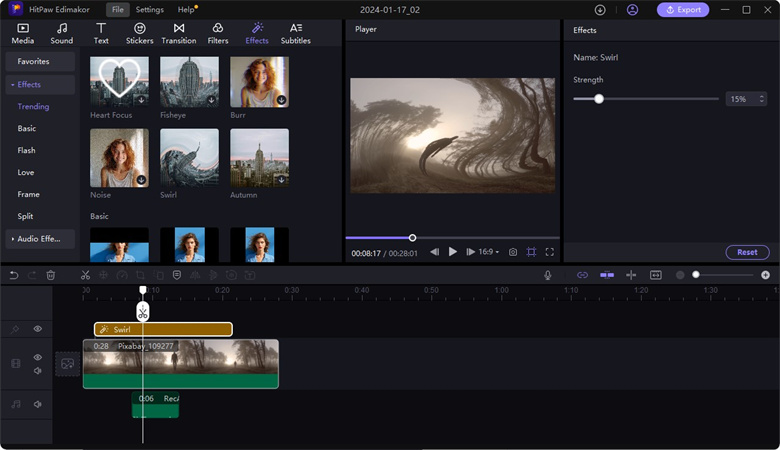This screenshot has width=780, height=450.
Task: Zoom out the timeline with minus icon
Action: 680,275
